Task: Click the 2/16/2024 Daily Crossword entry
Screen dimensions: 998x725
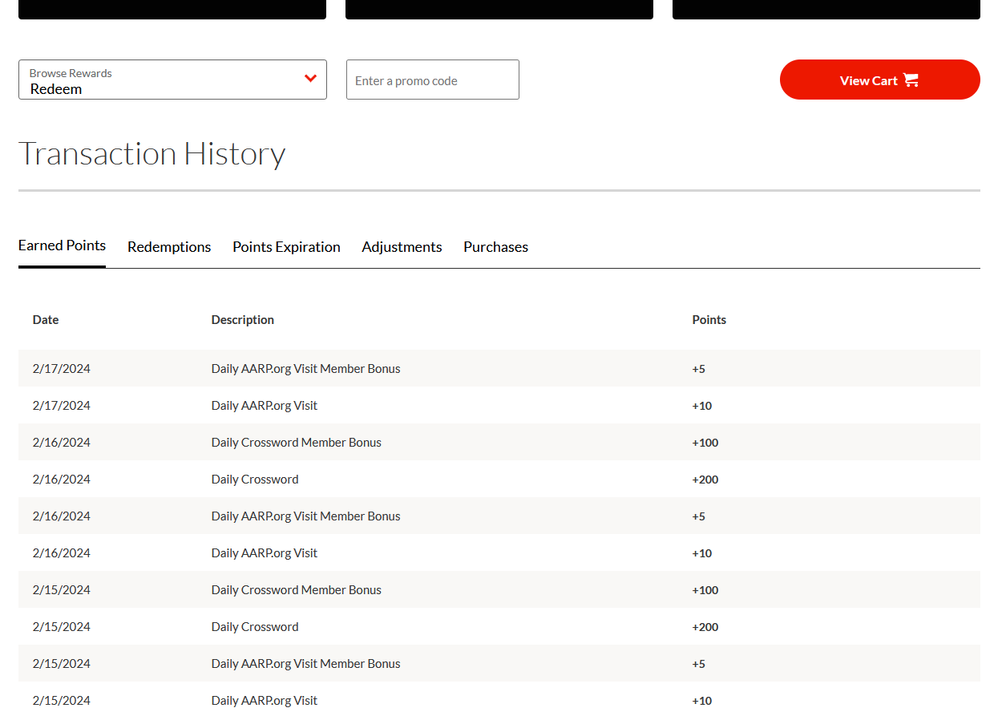Action: [255, 480]
